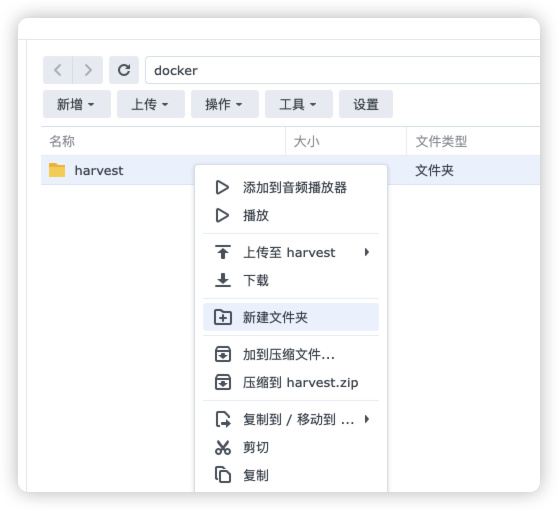Click the back navigation arrow
558x510 pixels.
tap(58, 70)
